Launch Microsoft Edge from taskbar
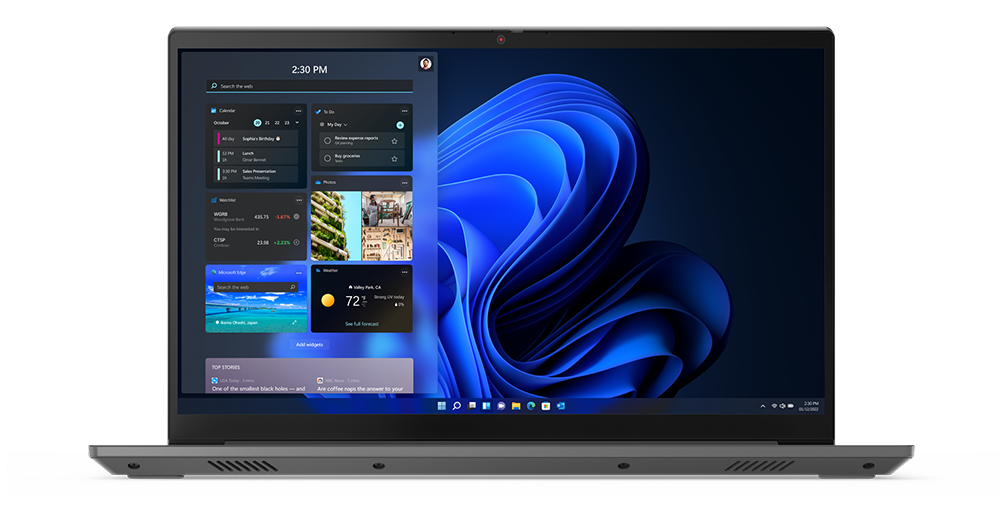1000x511 pixels. [531, 406]
